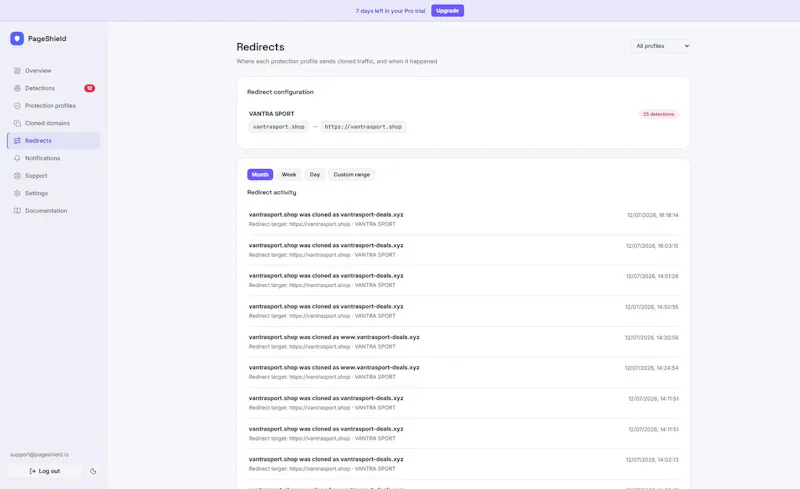Click the https://vantrasport.shop redirect target chip

pyautogui.click(x=363, y=127)
